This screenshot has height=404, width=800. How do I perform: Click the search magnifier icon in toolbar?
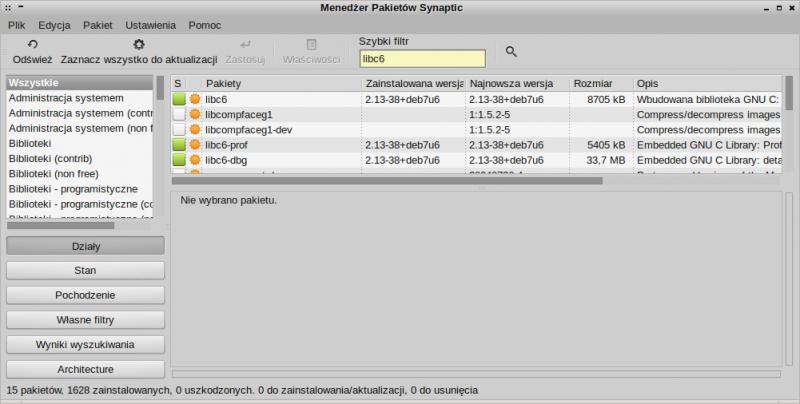point(511,51)
